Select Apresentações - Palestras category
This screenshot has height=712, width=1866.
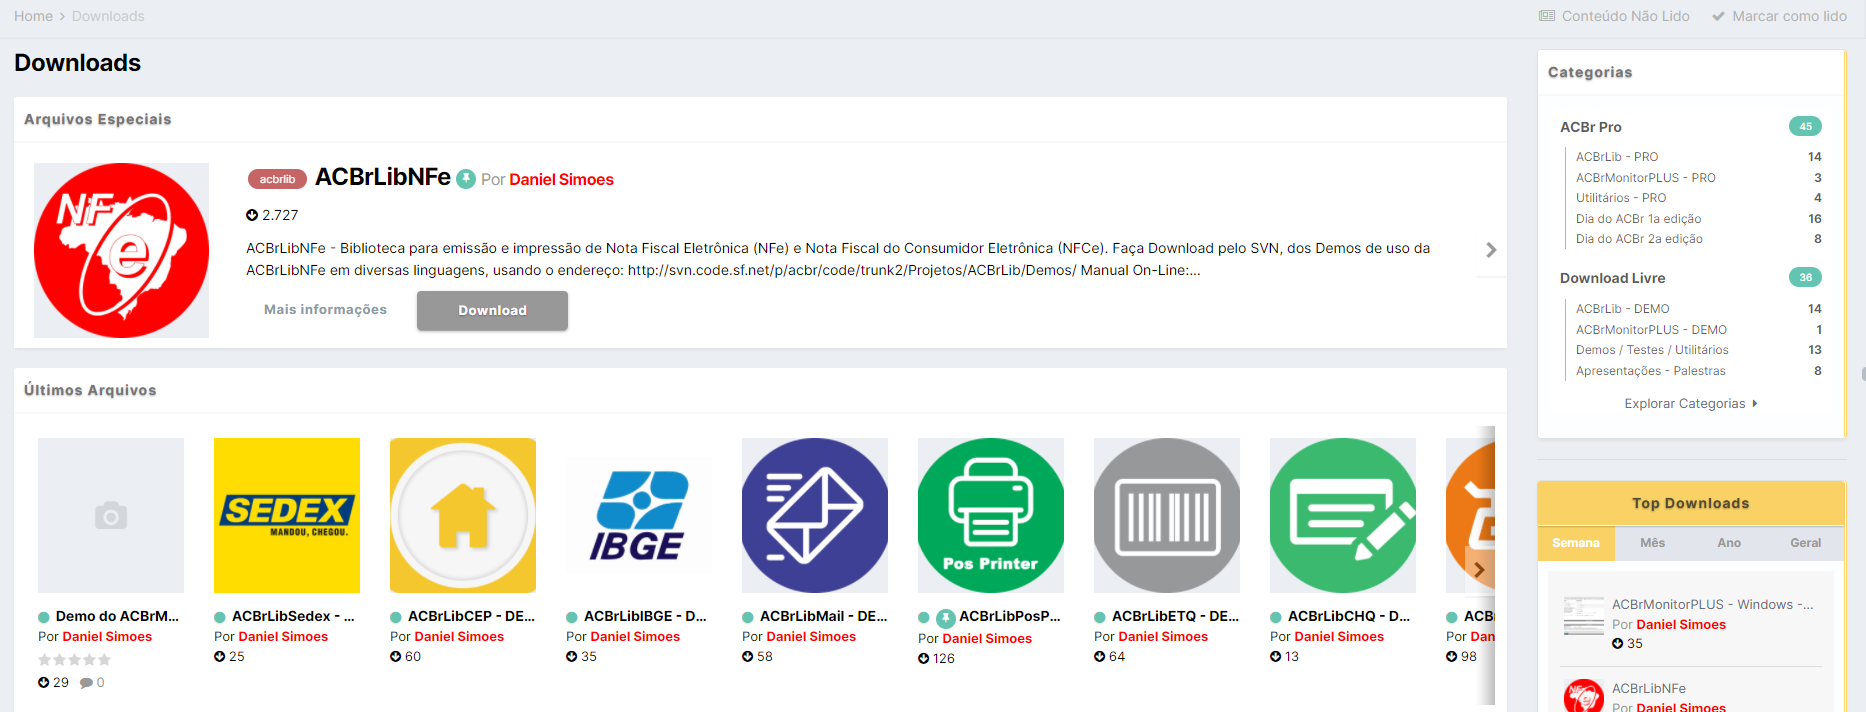(1651, 371)
